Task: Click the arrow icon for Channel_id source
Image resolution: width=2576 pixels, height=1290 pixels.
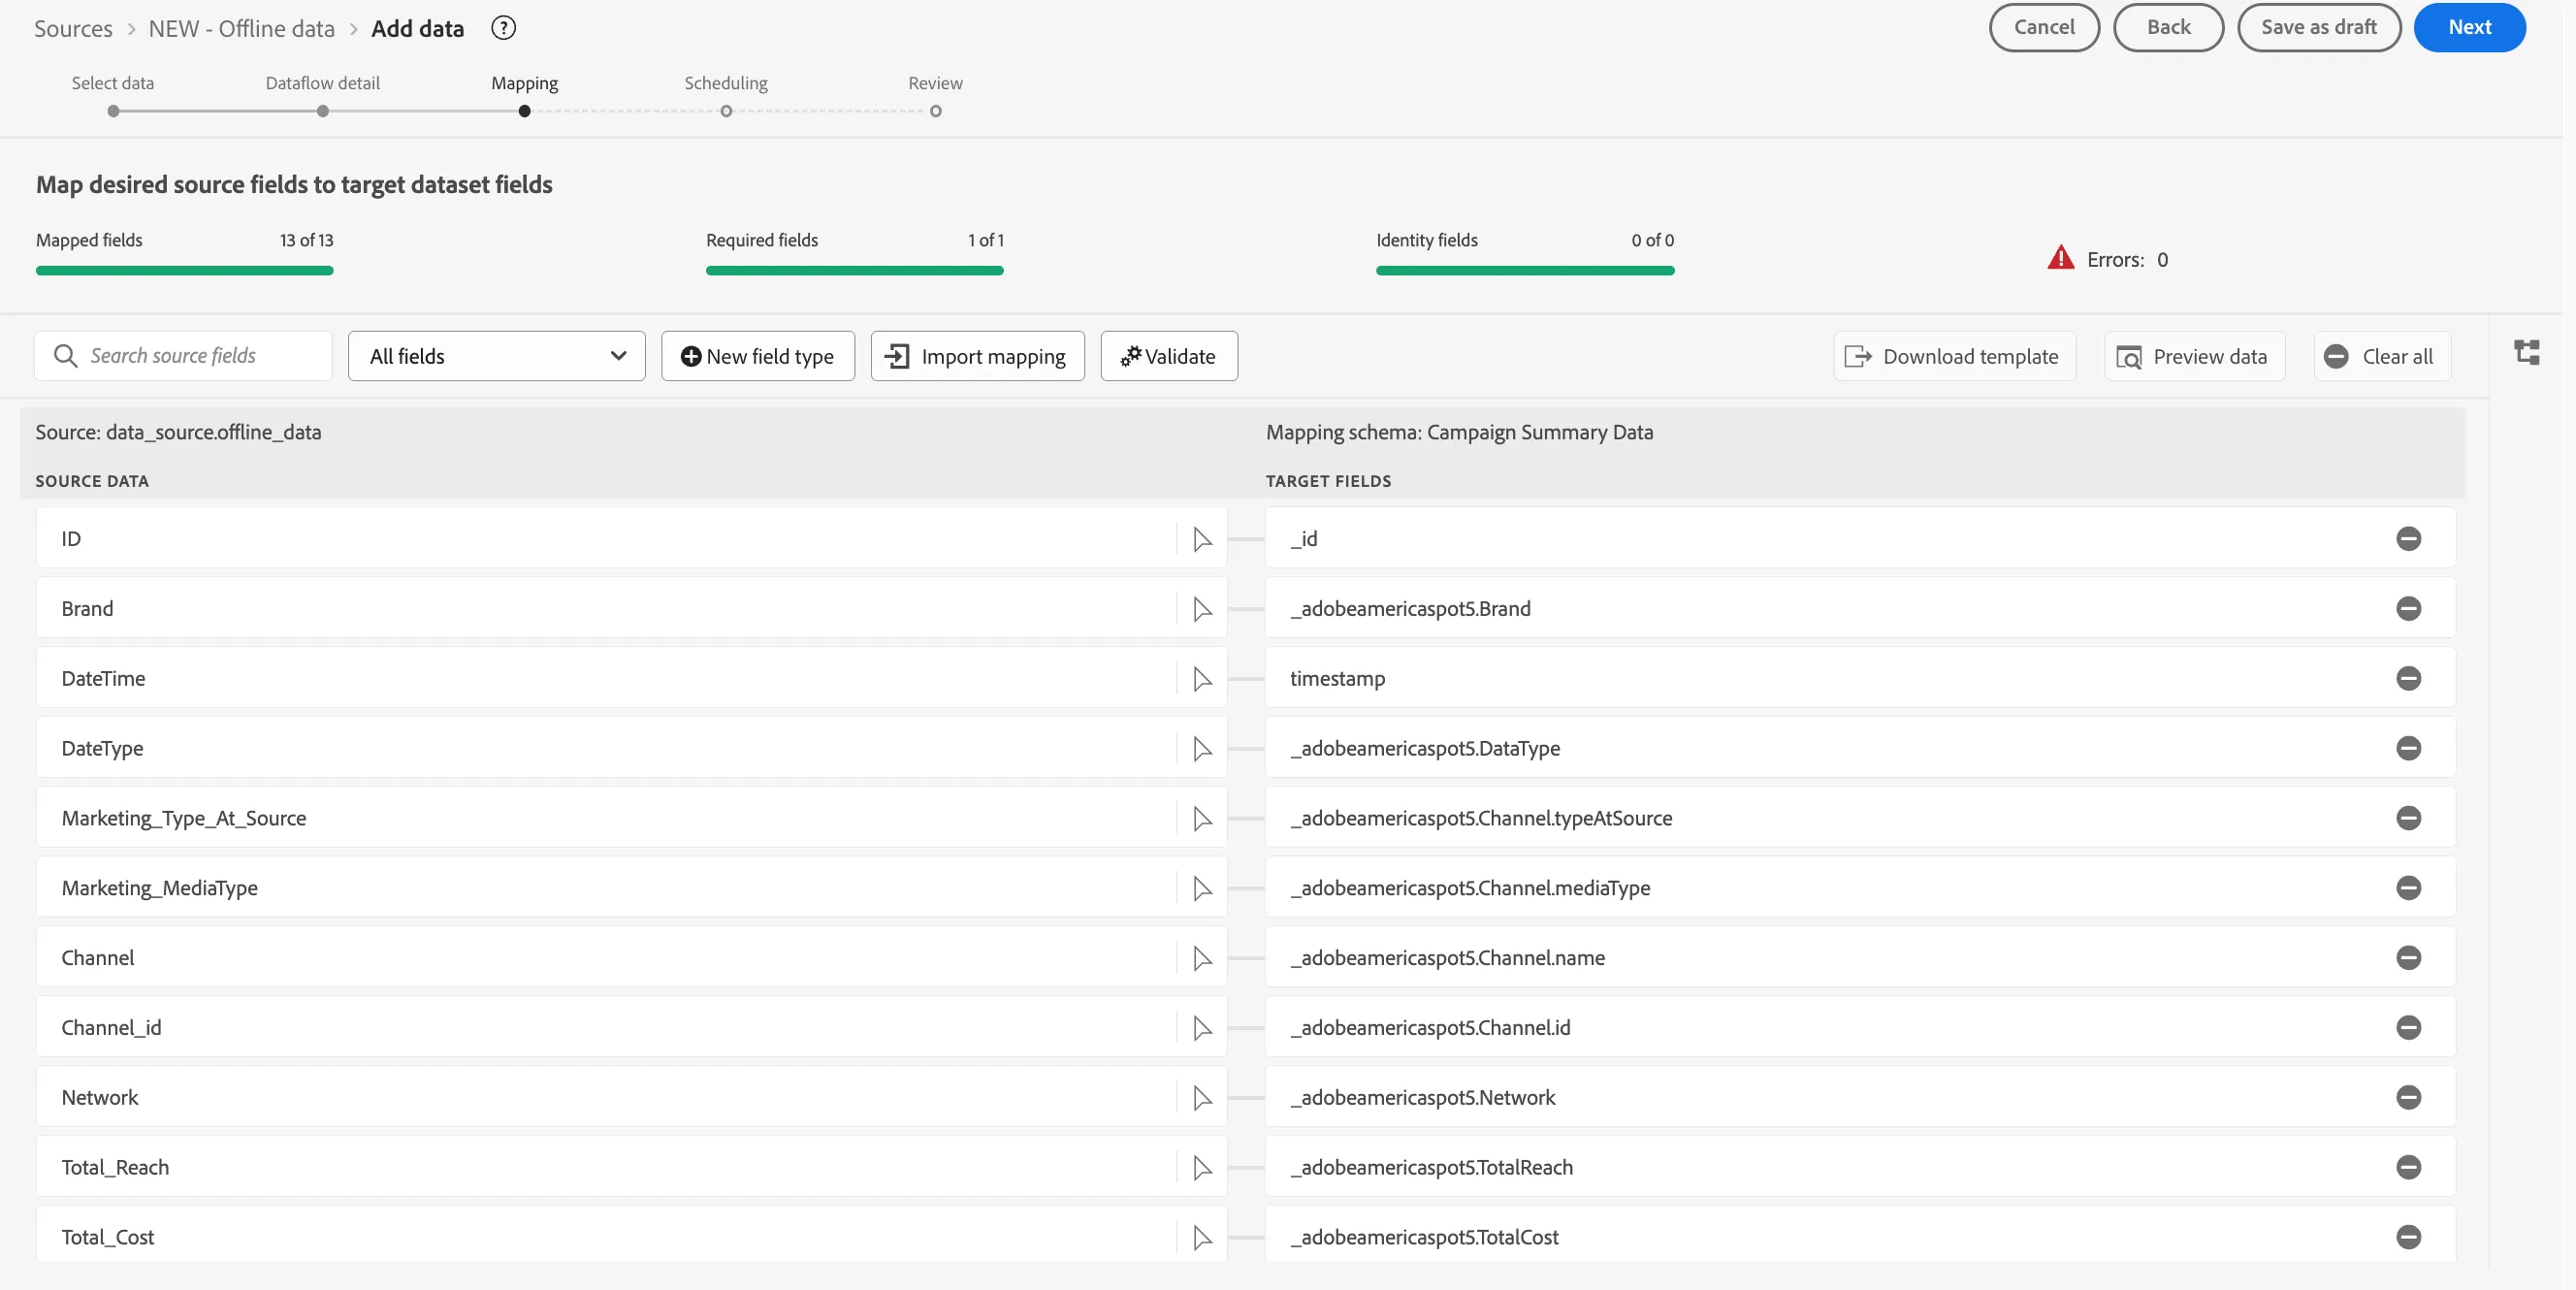Action: [x=1202, y=1028]
